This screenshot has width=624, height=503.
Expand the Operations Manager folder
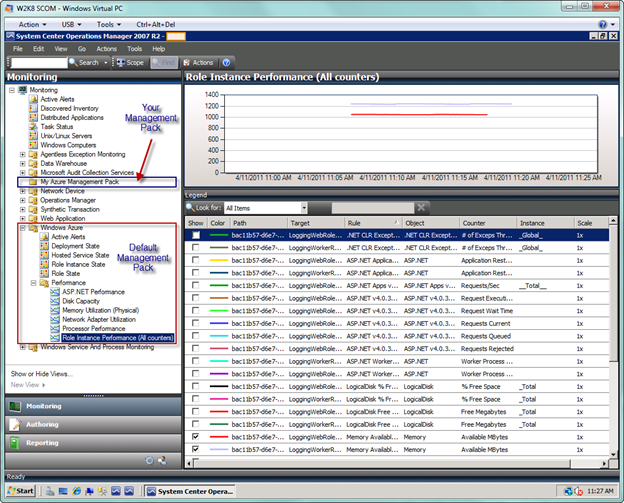click(23, 200)
